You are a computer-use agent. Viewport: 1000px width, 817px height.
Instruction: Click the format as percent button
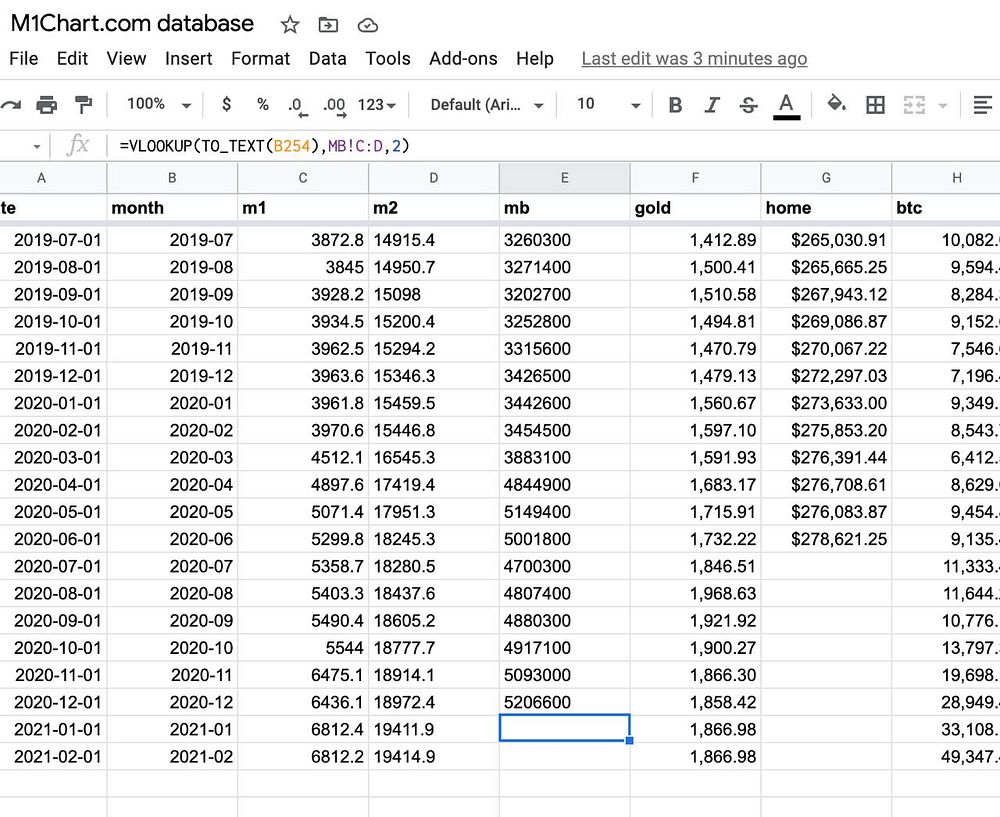pyautogui.click(x=263, y=104)
